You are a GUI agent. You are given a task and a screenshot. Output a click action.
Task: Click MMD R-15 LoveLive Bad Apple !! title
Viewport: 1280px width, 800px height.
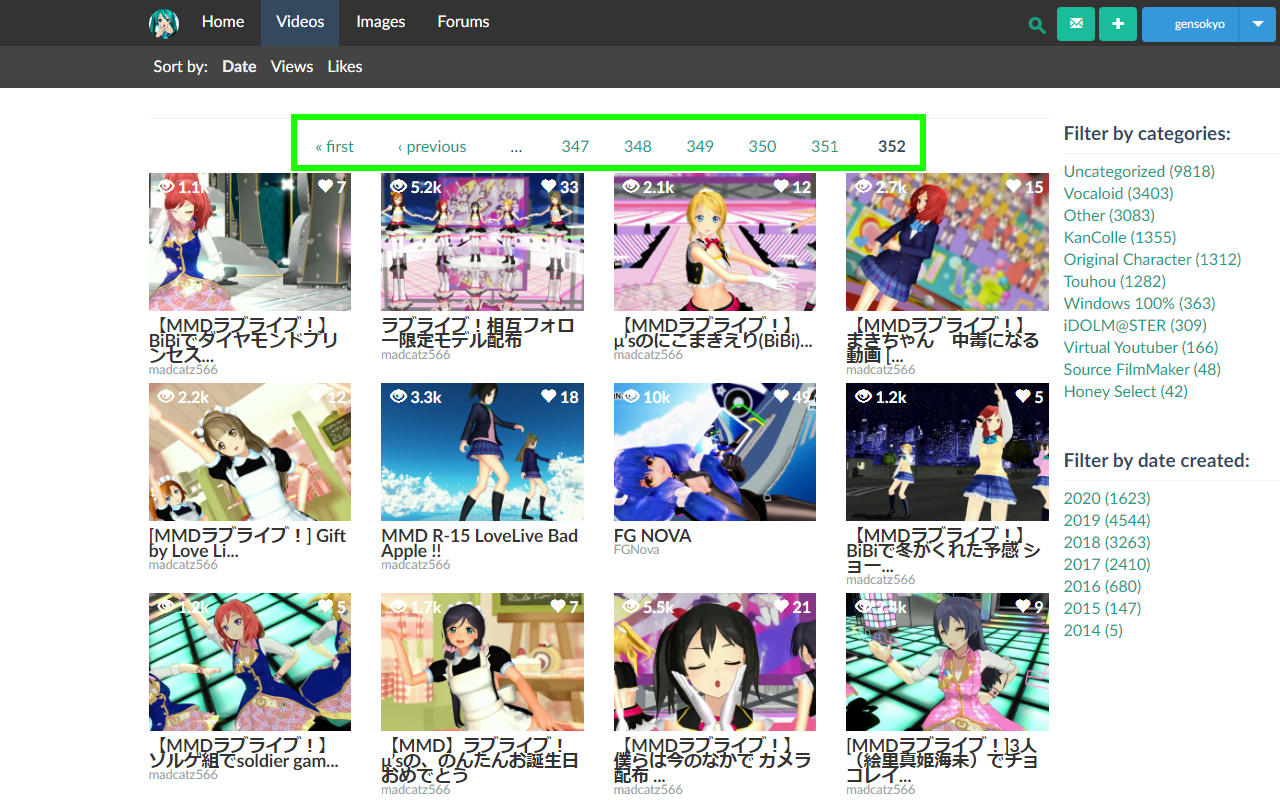480,543
